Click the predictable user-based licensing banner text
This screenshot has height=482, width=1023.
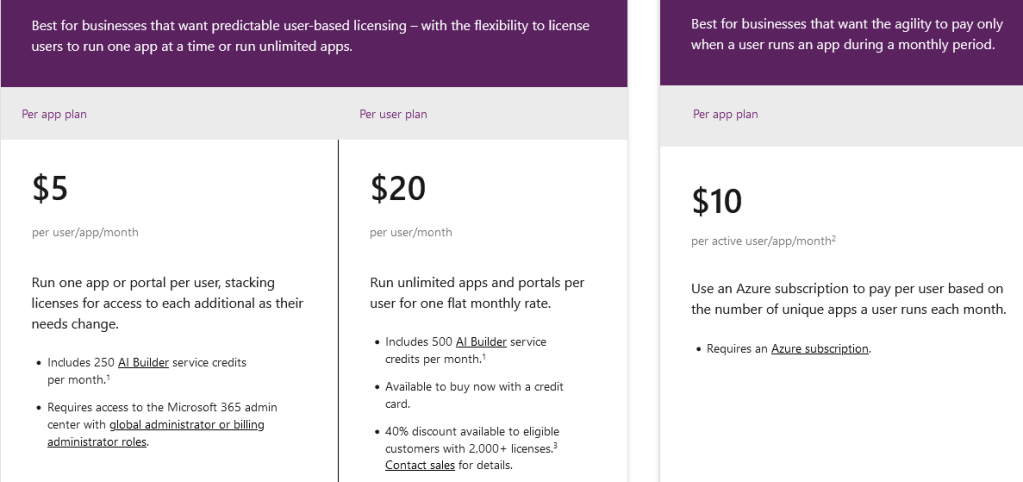click(311, 36)
